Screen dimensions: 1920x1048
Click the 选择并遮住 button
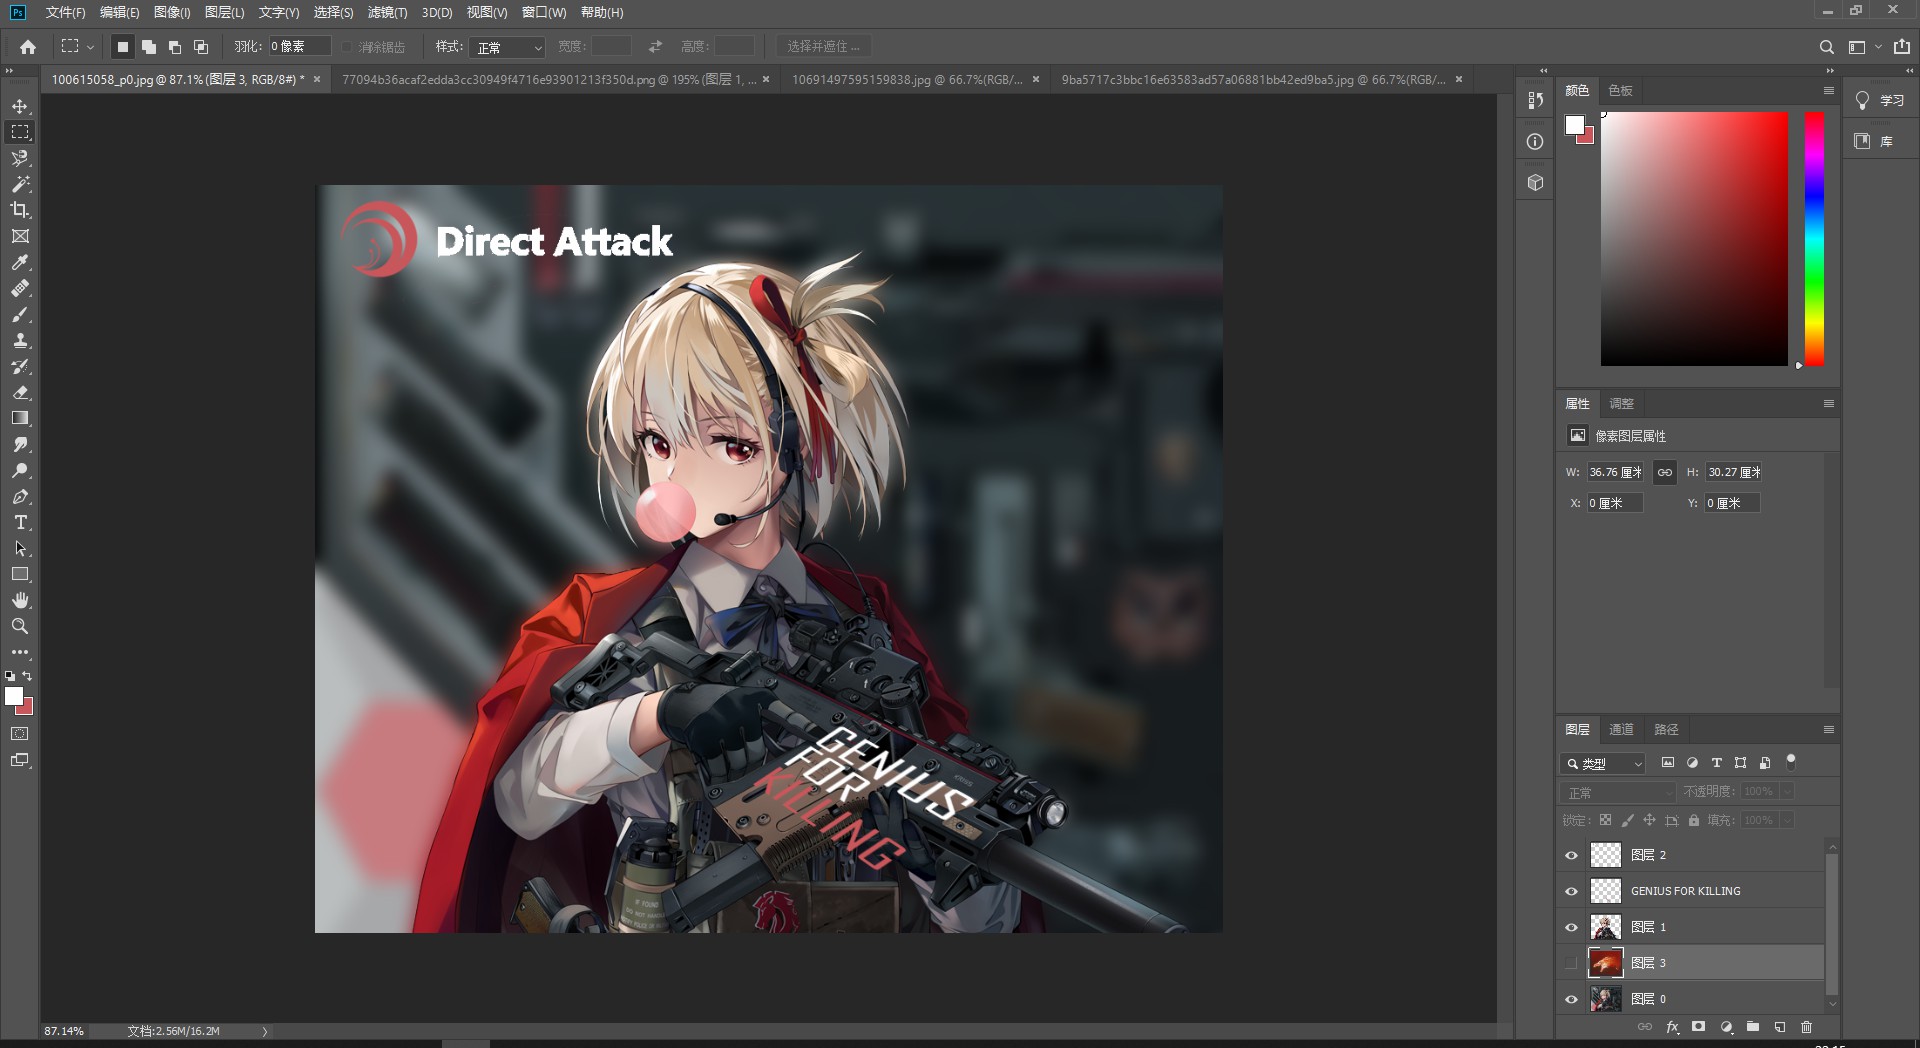point(823,47)
